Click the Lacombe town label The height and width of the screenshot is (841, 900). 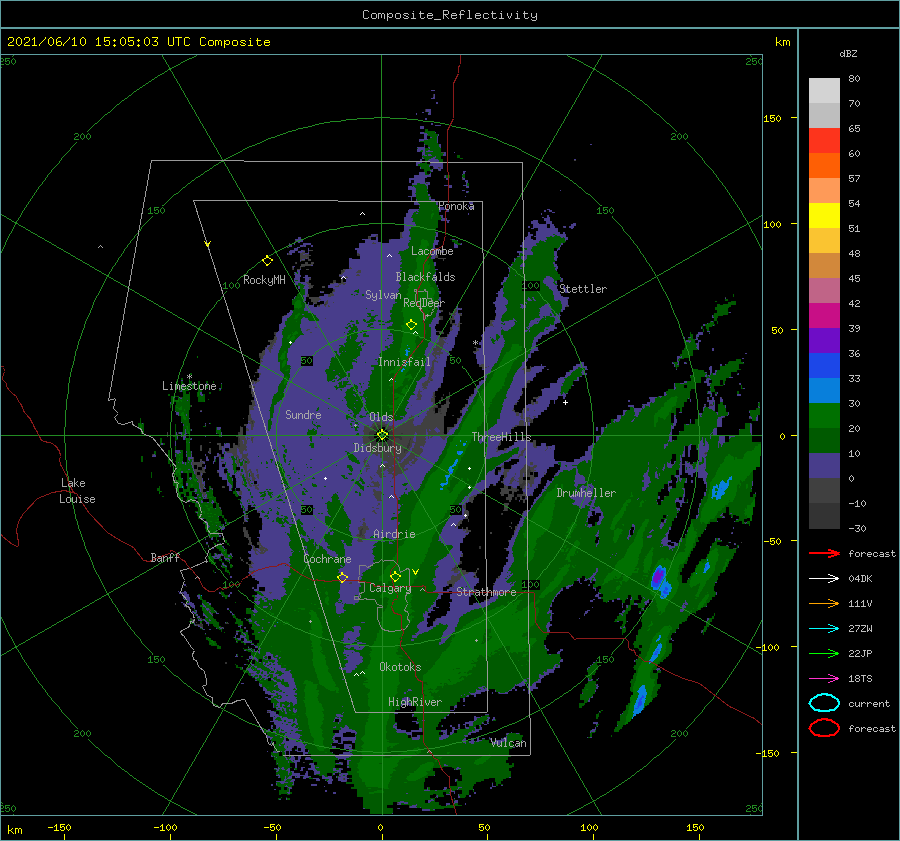tap(432, 251)
